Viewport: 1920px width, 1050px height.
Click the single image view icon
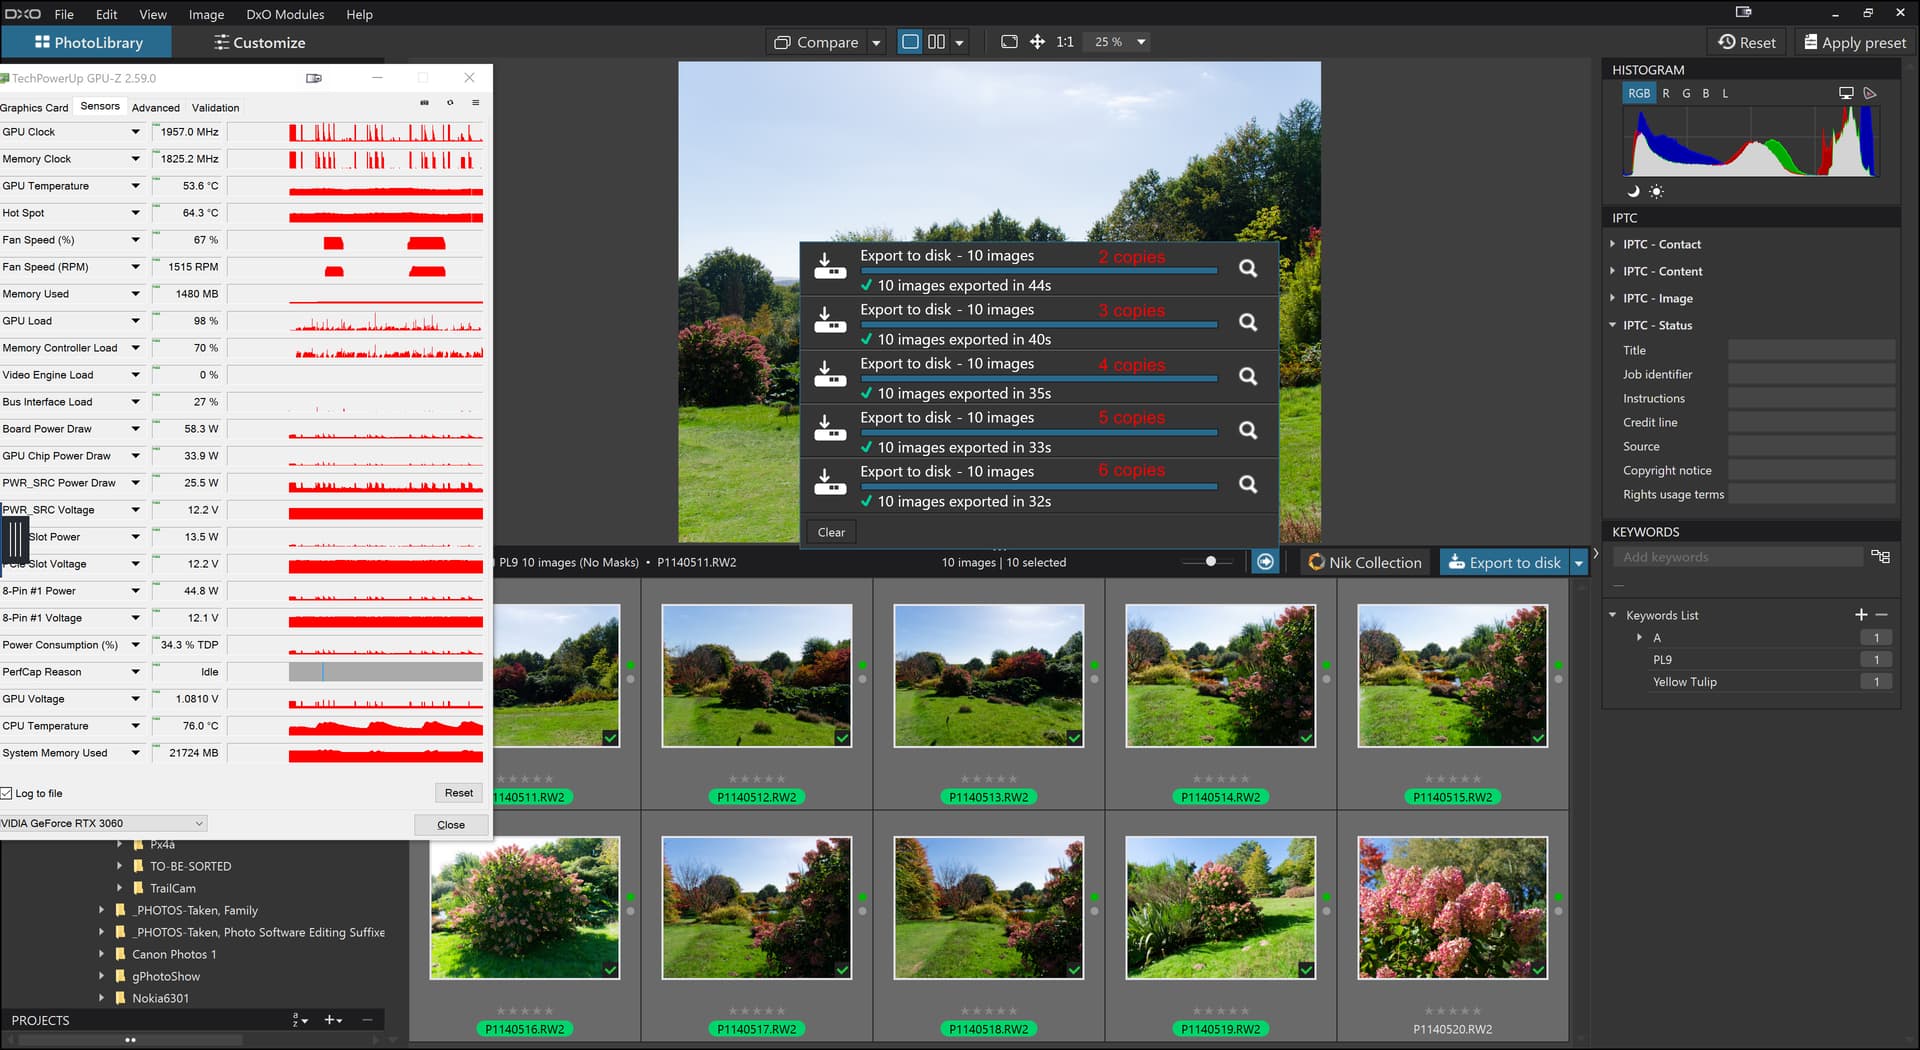point(910,42)
